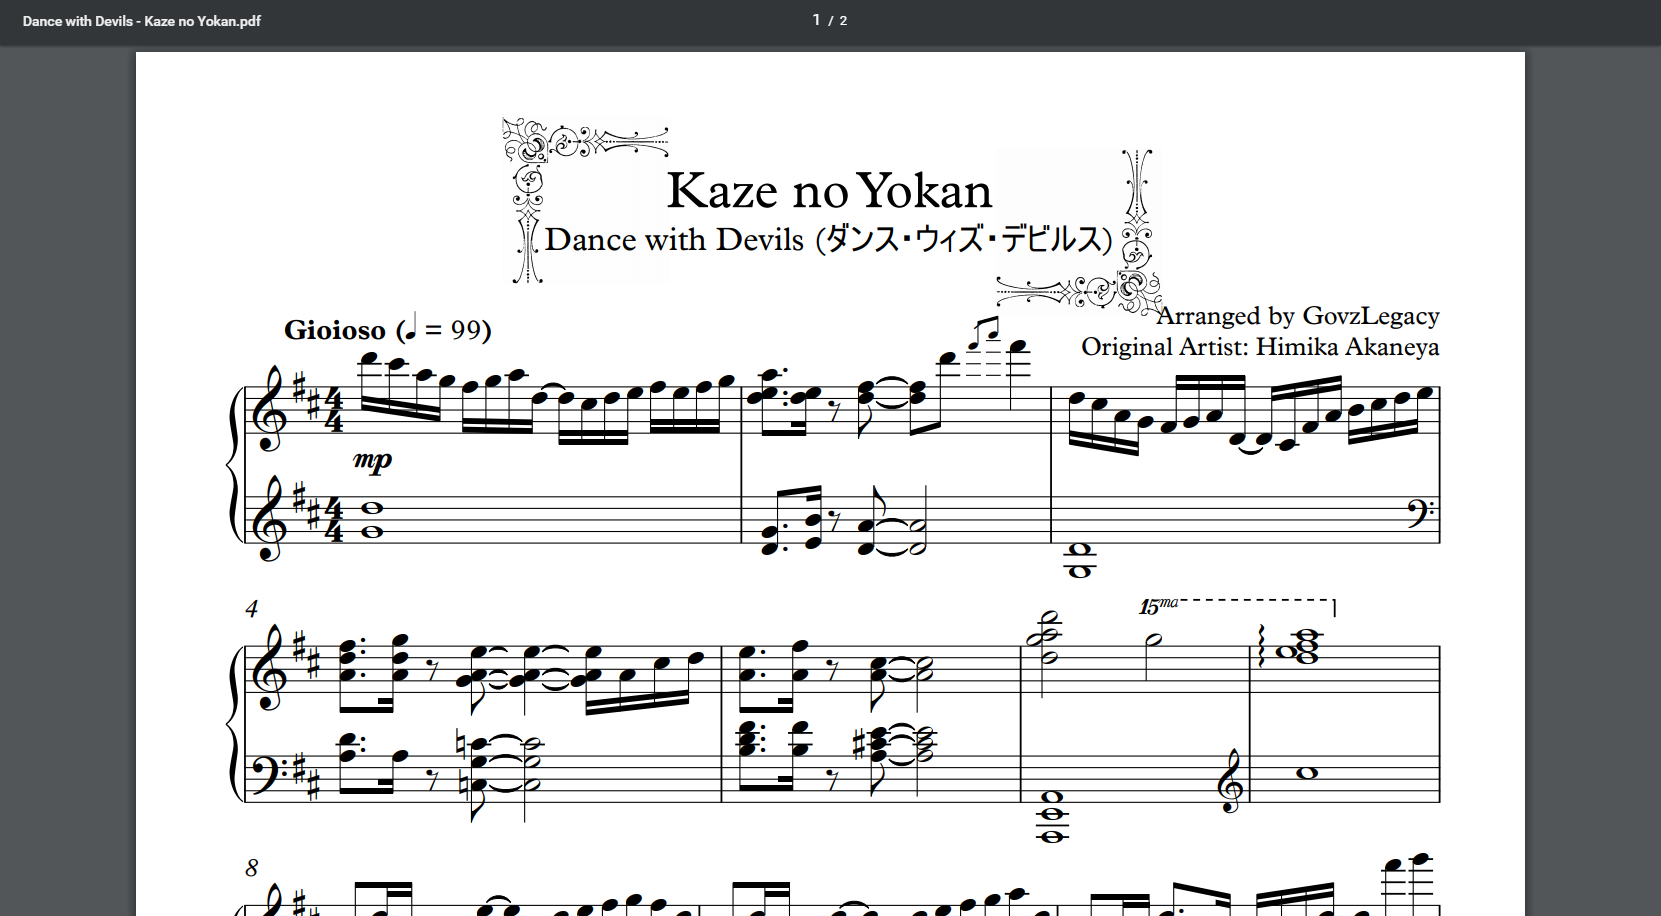The width and height of the screenshot is (1661, 916).
Task: Click the 'mp' dynamic marking
Action: (372, 460)
